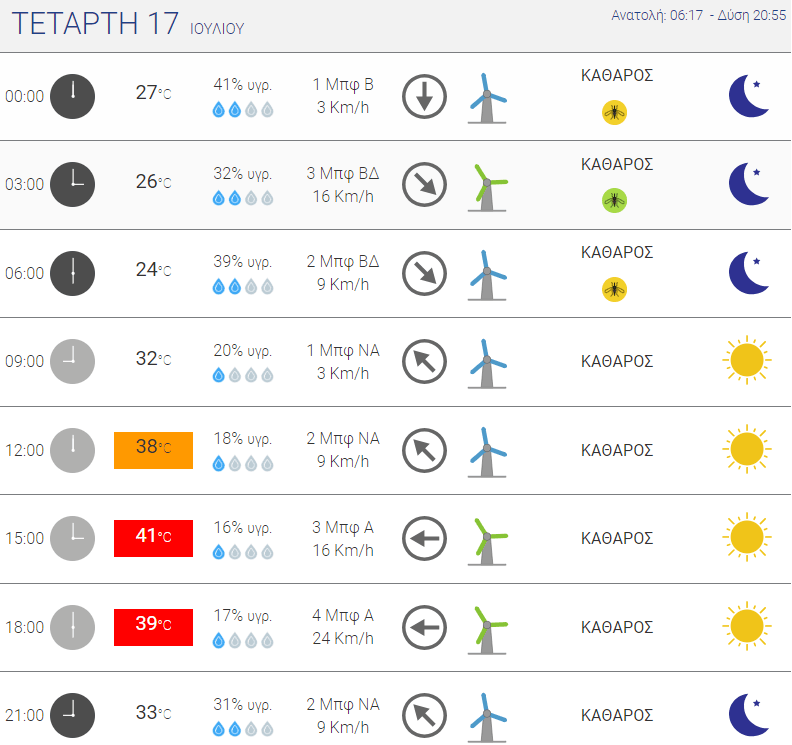The width and height of the screenshot is (792, 745).
Task: Click the light gray clock at 18:00
Action: pos(72,627)
